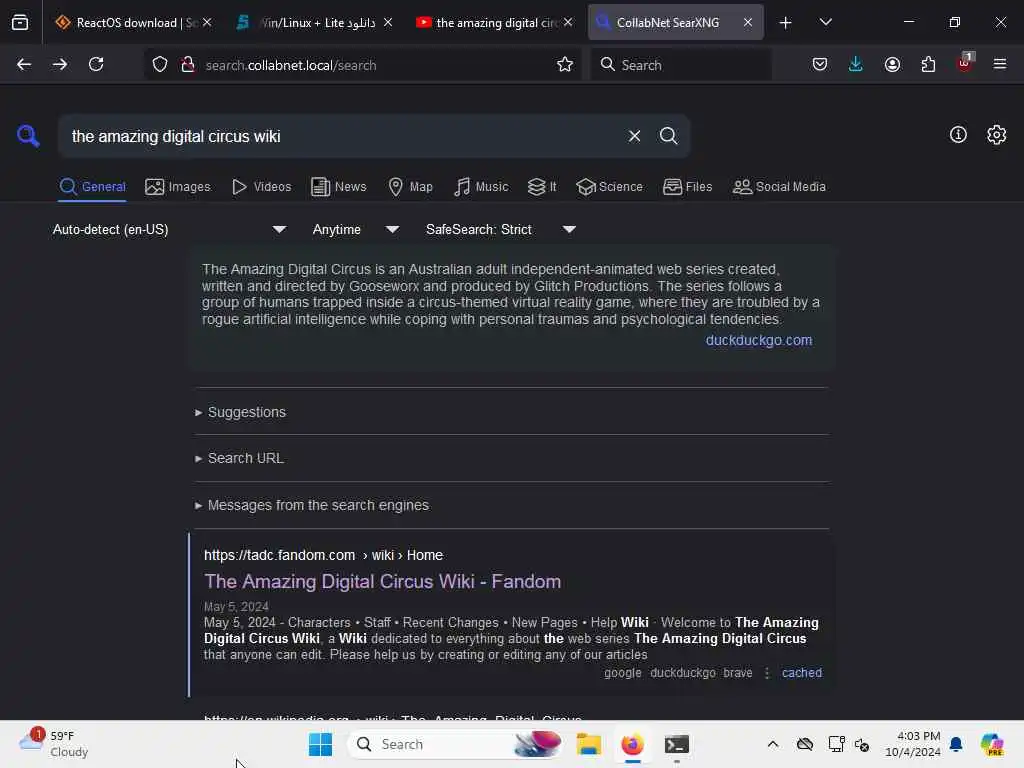Select the General search category
1024x768 pixels.
pyautogui.click(x=92, y=187)
